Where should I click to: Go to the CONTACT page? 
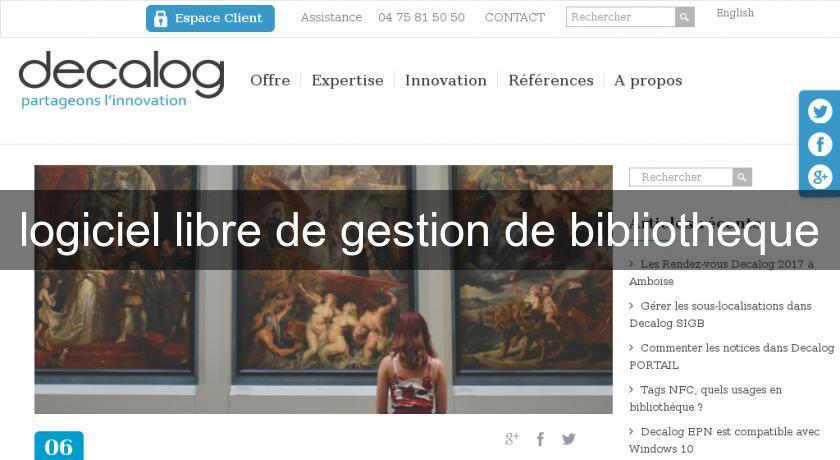click(515, 18)
